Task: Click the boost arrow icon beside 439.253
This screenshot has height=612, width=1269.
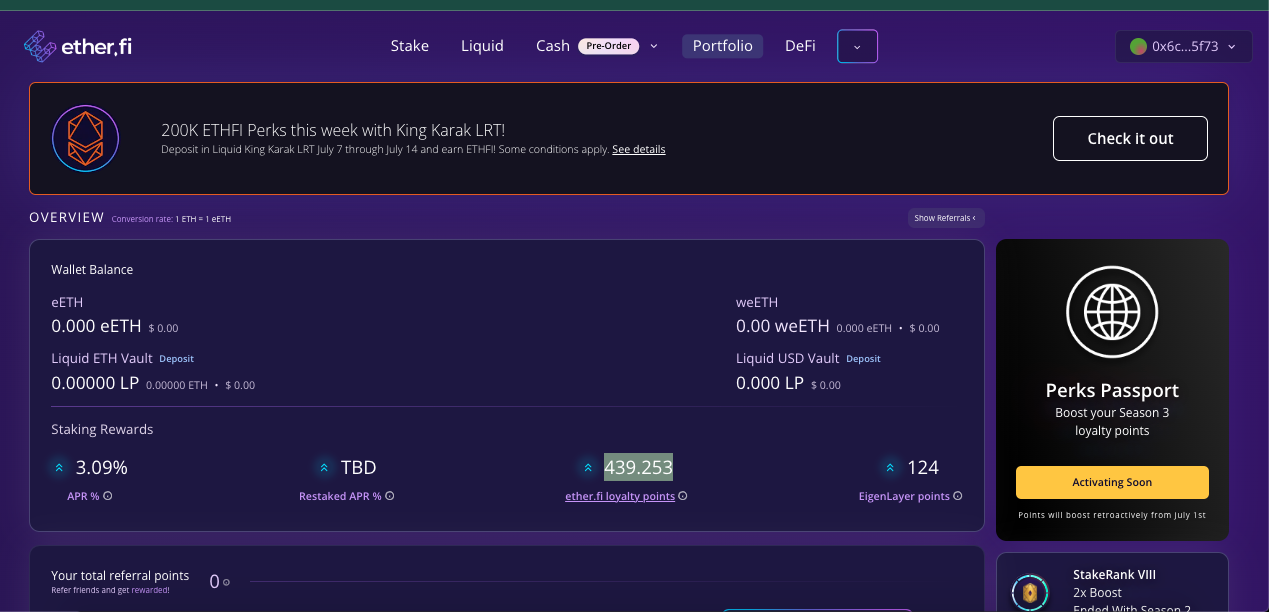Action: (587, 467)
